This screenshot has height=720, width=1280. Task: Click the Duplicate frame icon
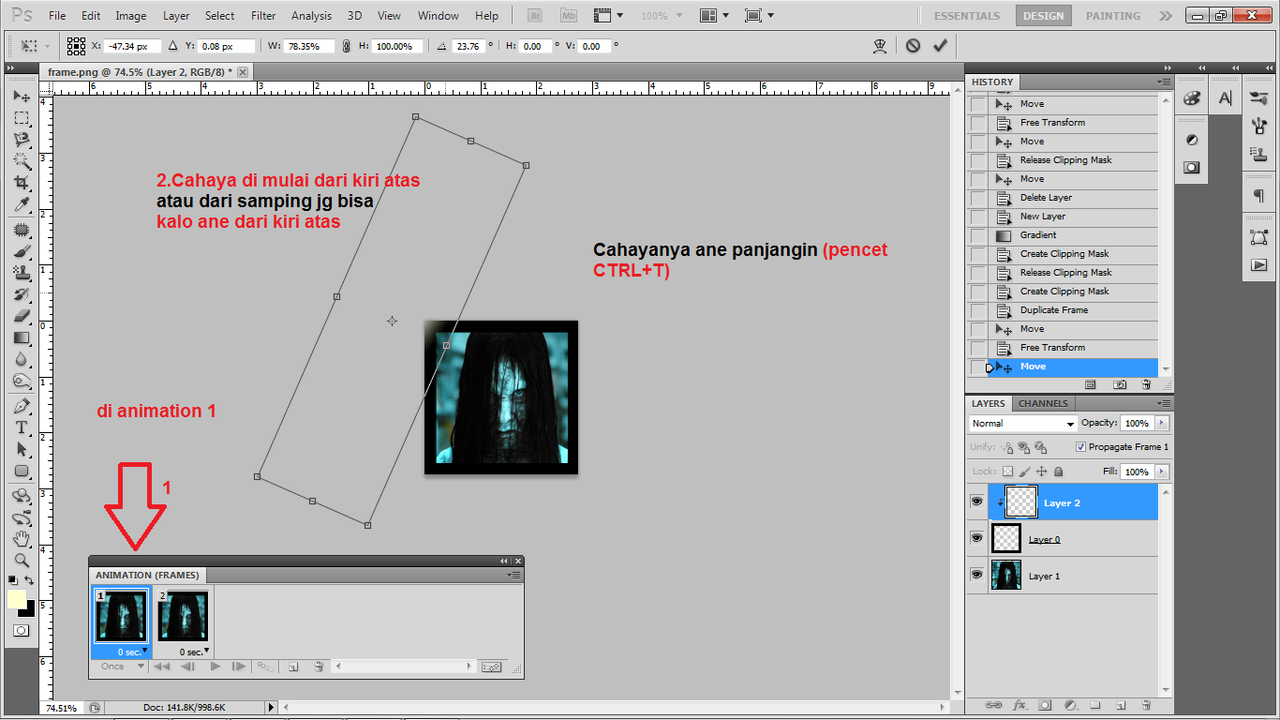(x=294, y=666)
